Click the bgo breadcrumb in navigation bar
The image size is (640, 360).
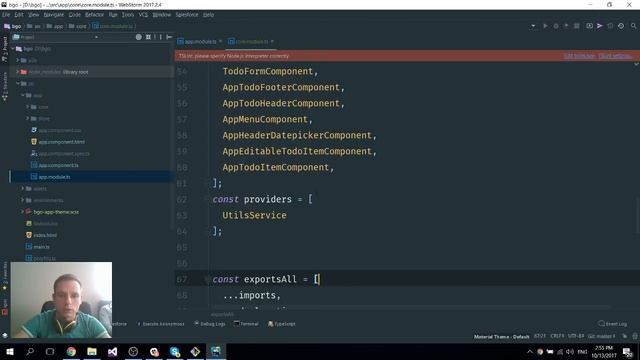(13, 26)
